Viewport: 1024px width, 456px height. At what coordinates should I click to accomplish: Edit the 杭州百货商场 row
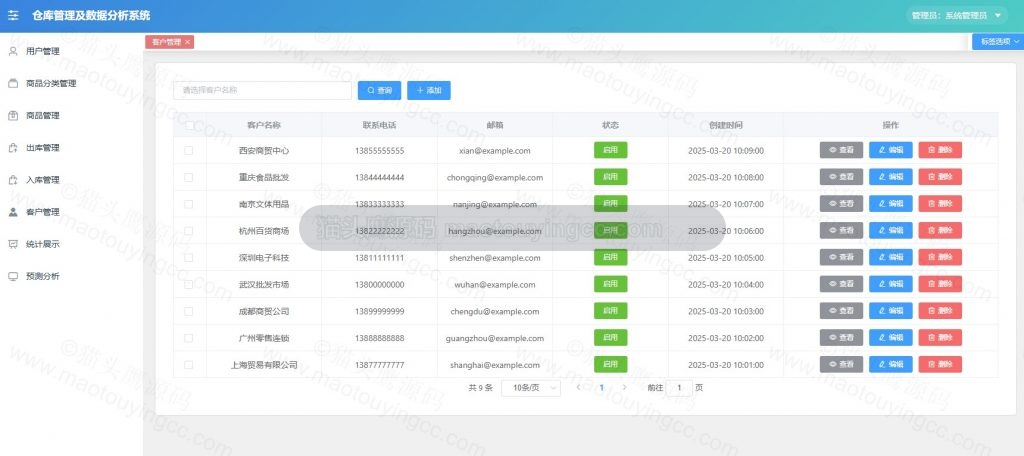(x=891, y=230)
